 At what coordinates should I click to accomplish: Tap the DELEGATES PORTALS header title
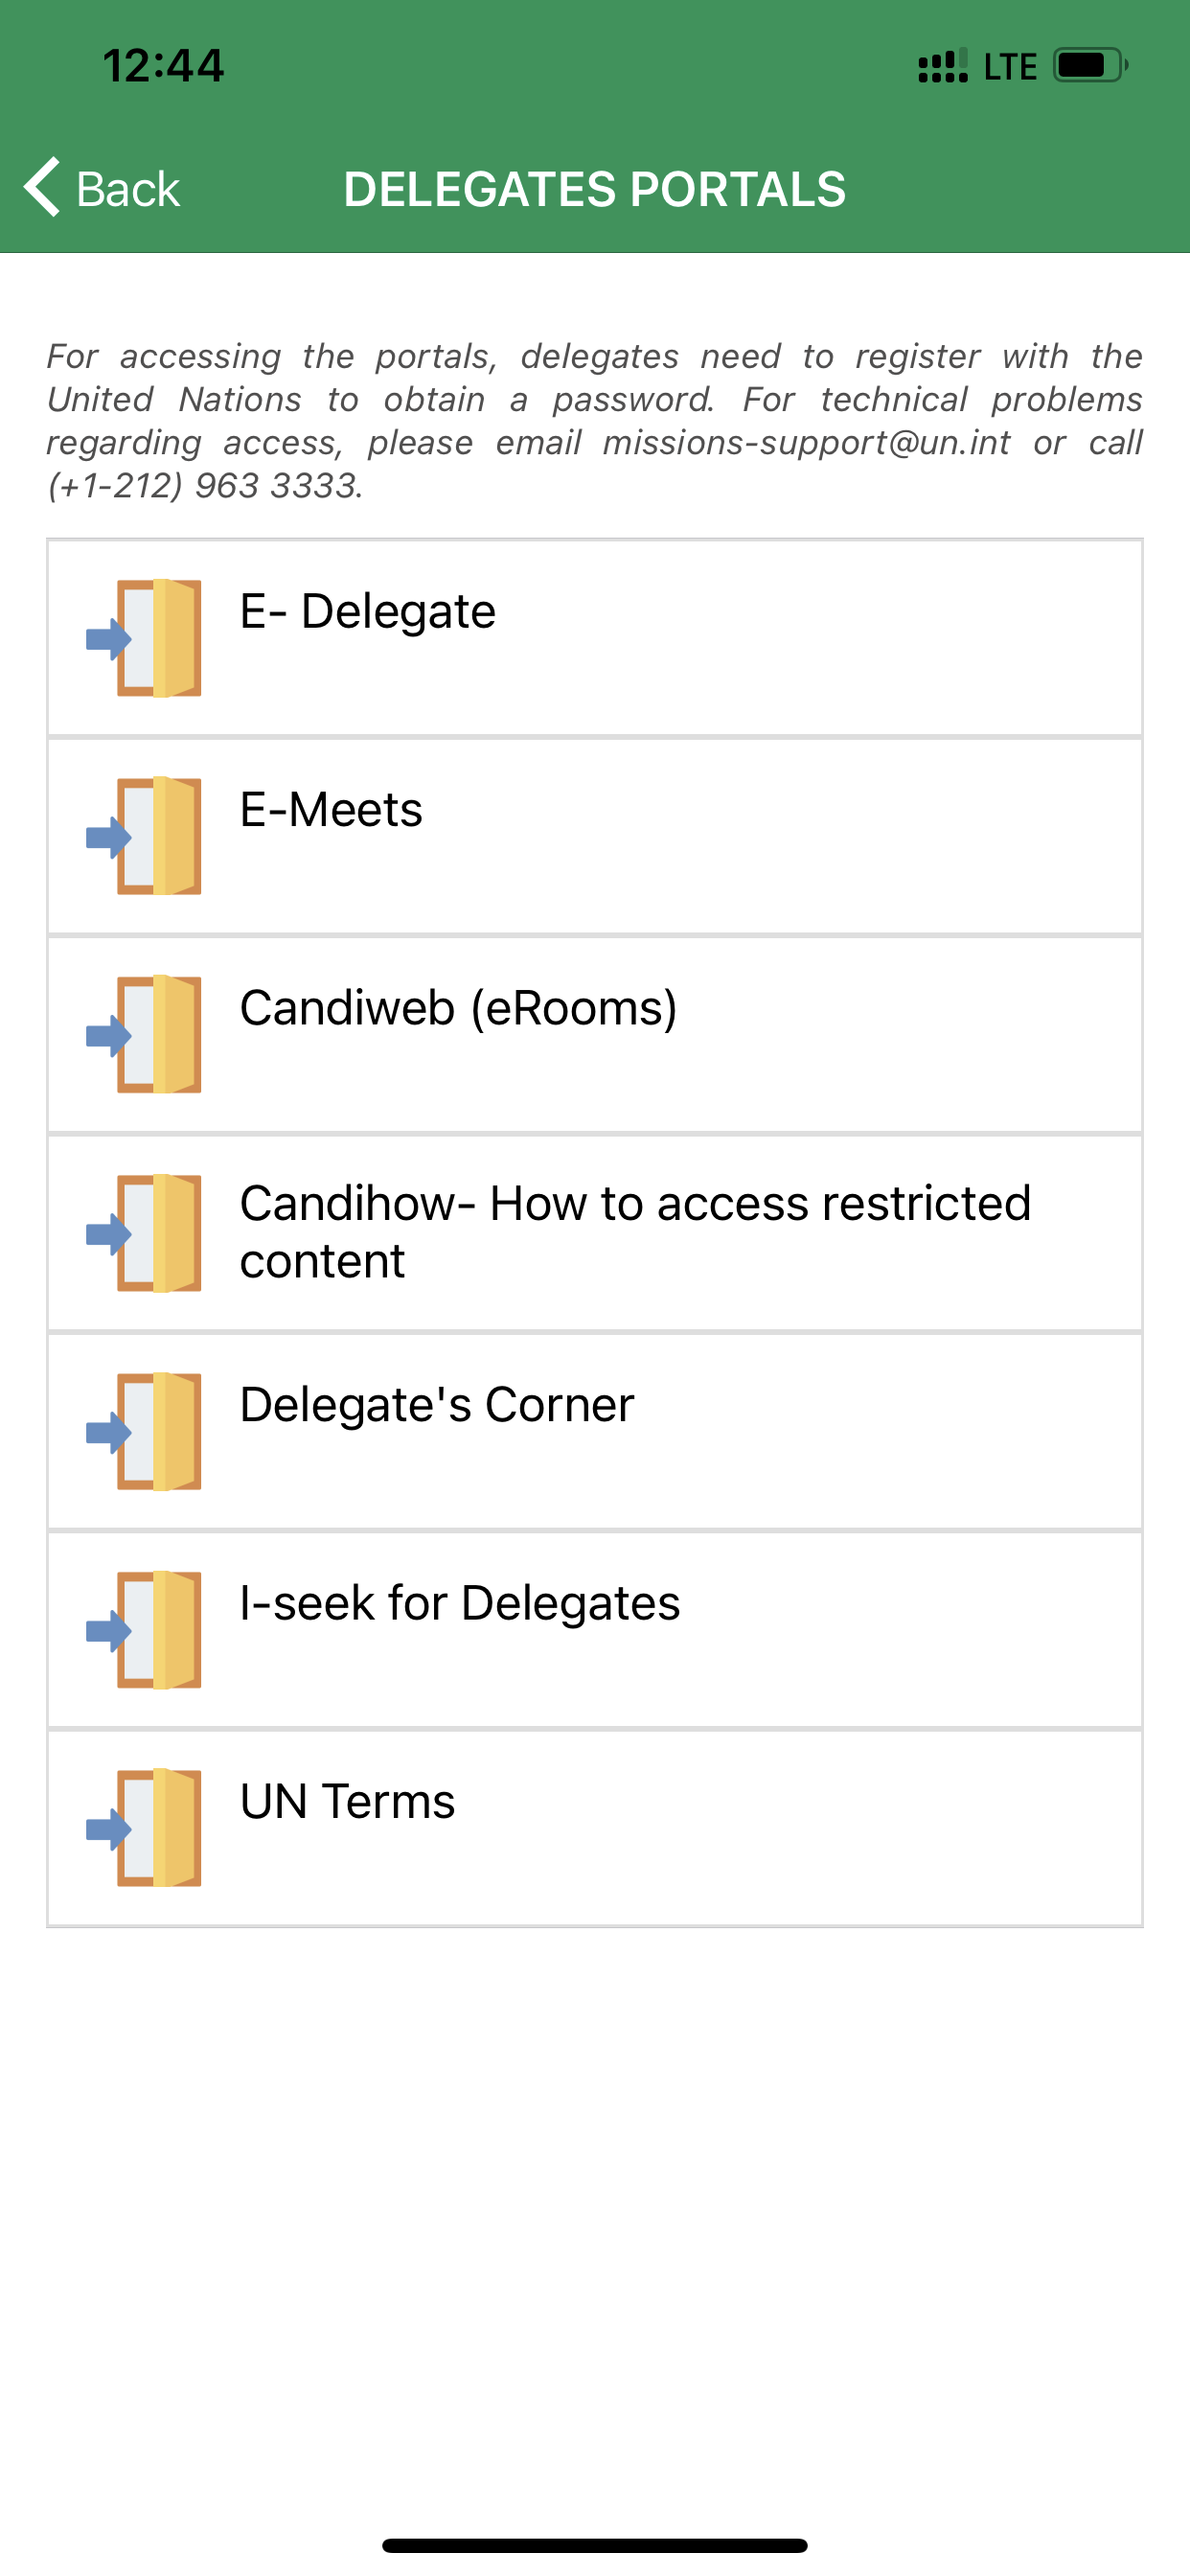point(594,189)
